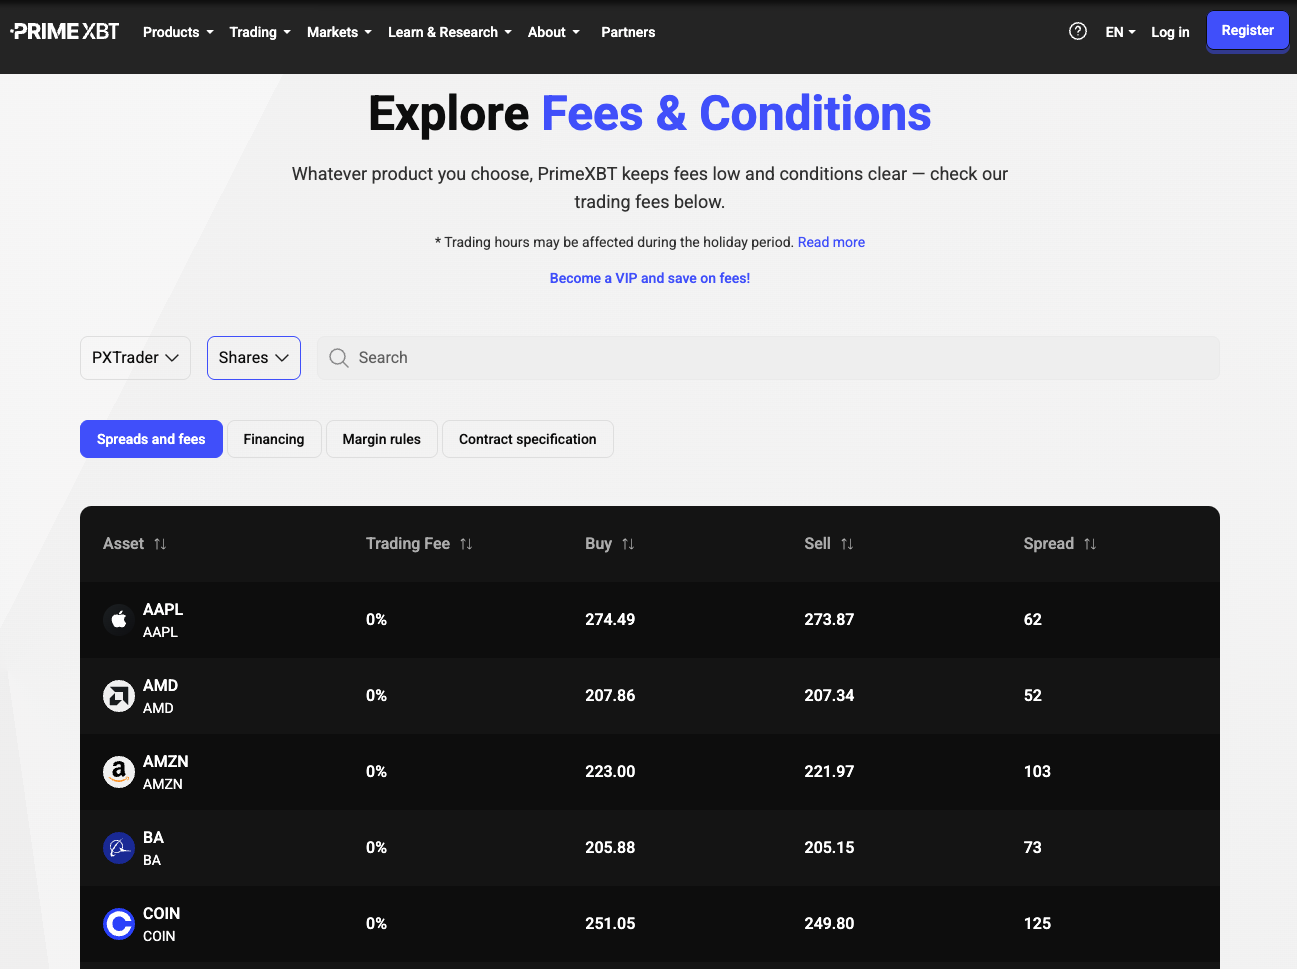Expand the PXTrader platform dropdown

tap(135, 358)
